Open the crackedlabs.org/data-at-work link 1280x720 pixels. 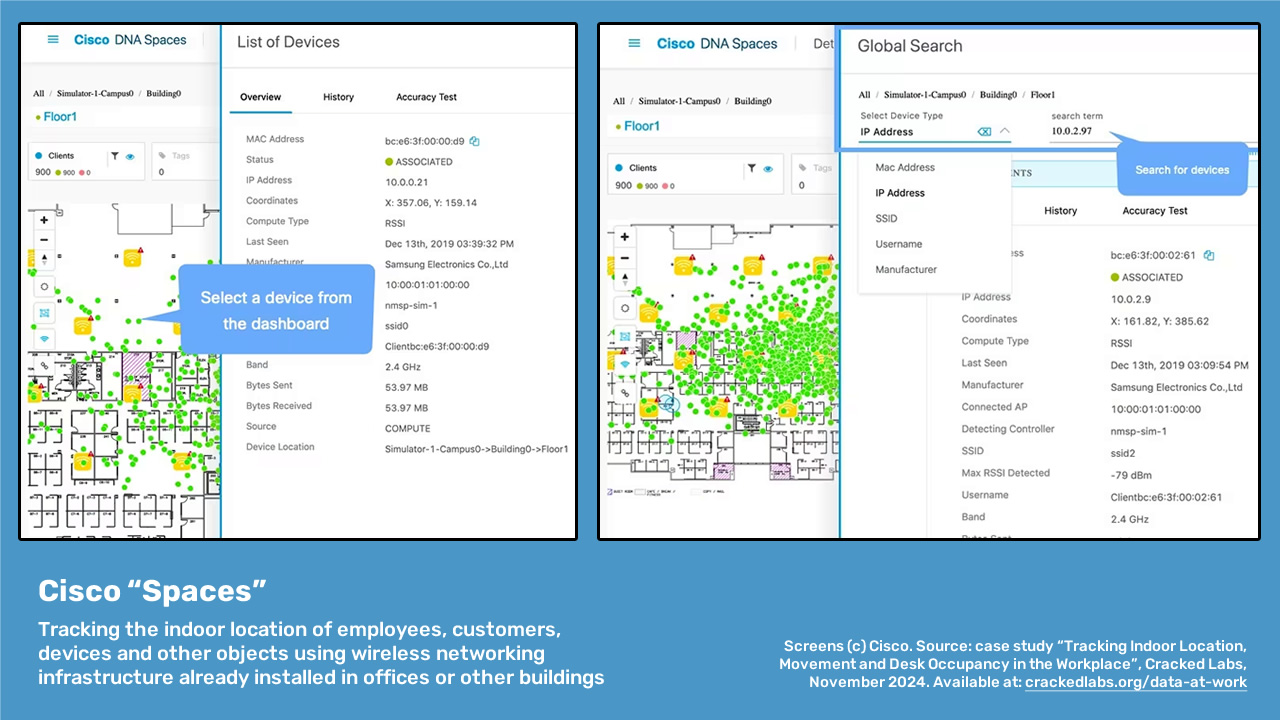(1135, 682)
